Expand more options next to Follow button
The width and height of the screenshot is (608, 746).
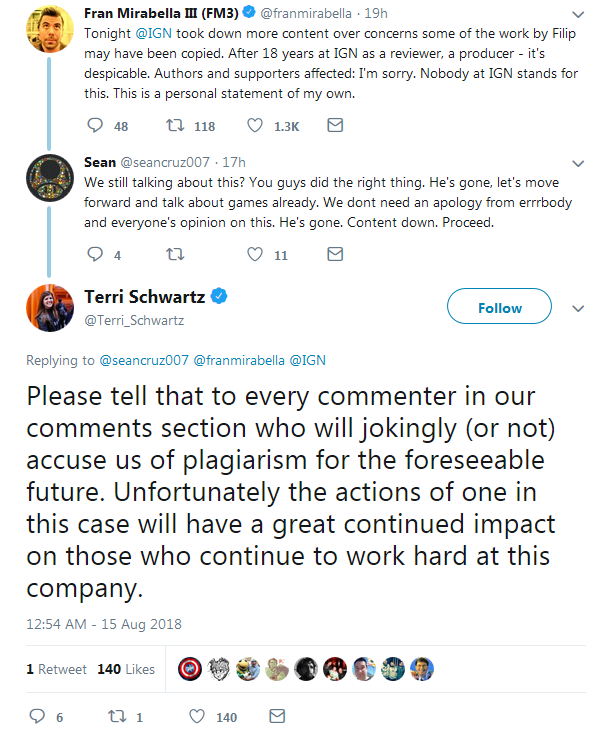coord(578,309)
